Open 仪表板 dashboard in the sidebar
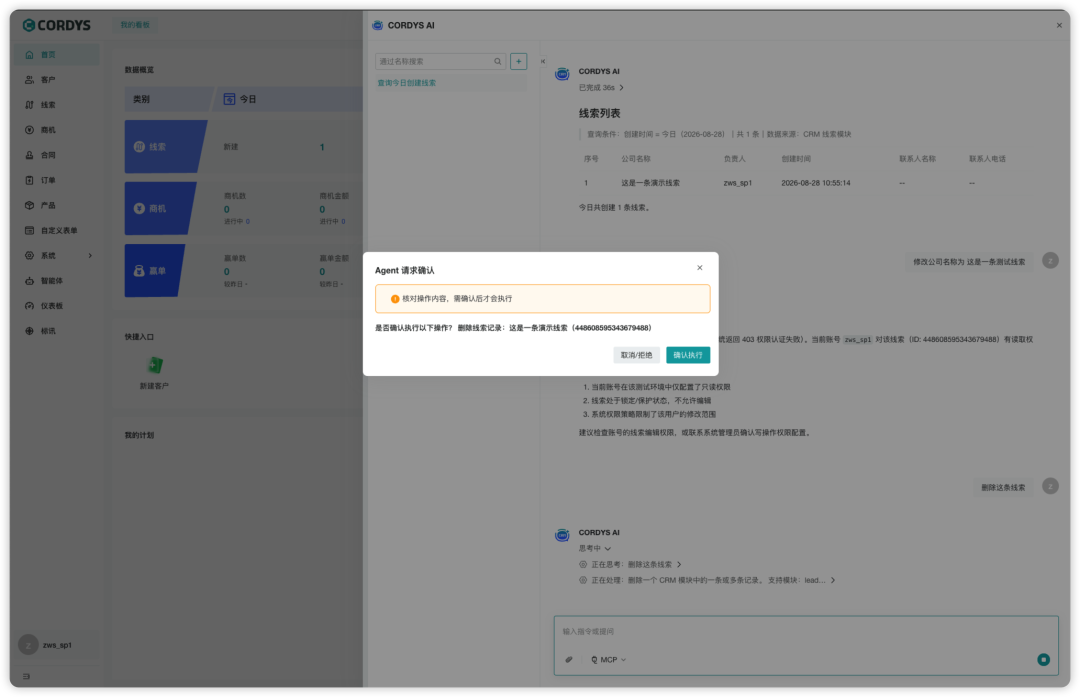Screen dimensions: 1080x697 pos(56,306)
